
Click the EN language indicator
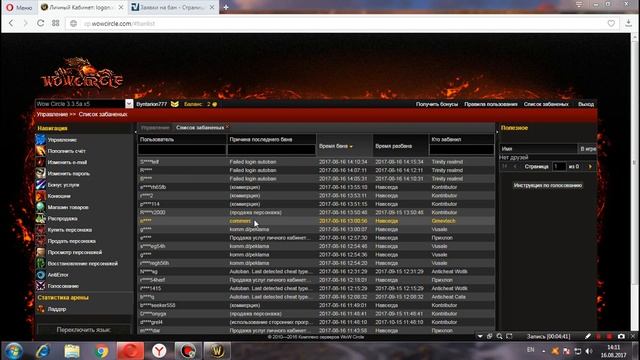(530, 350)
